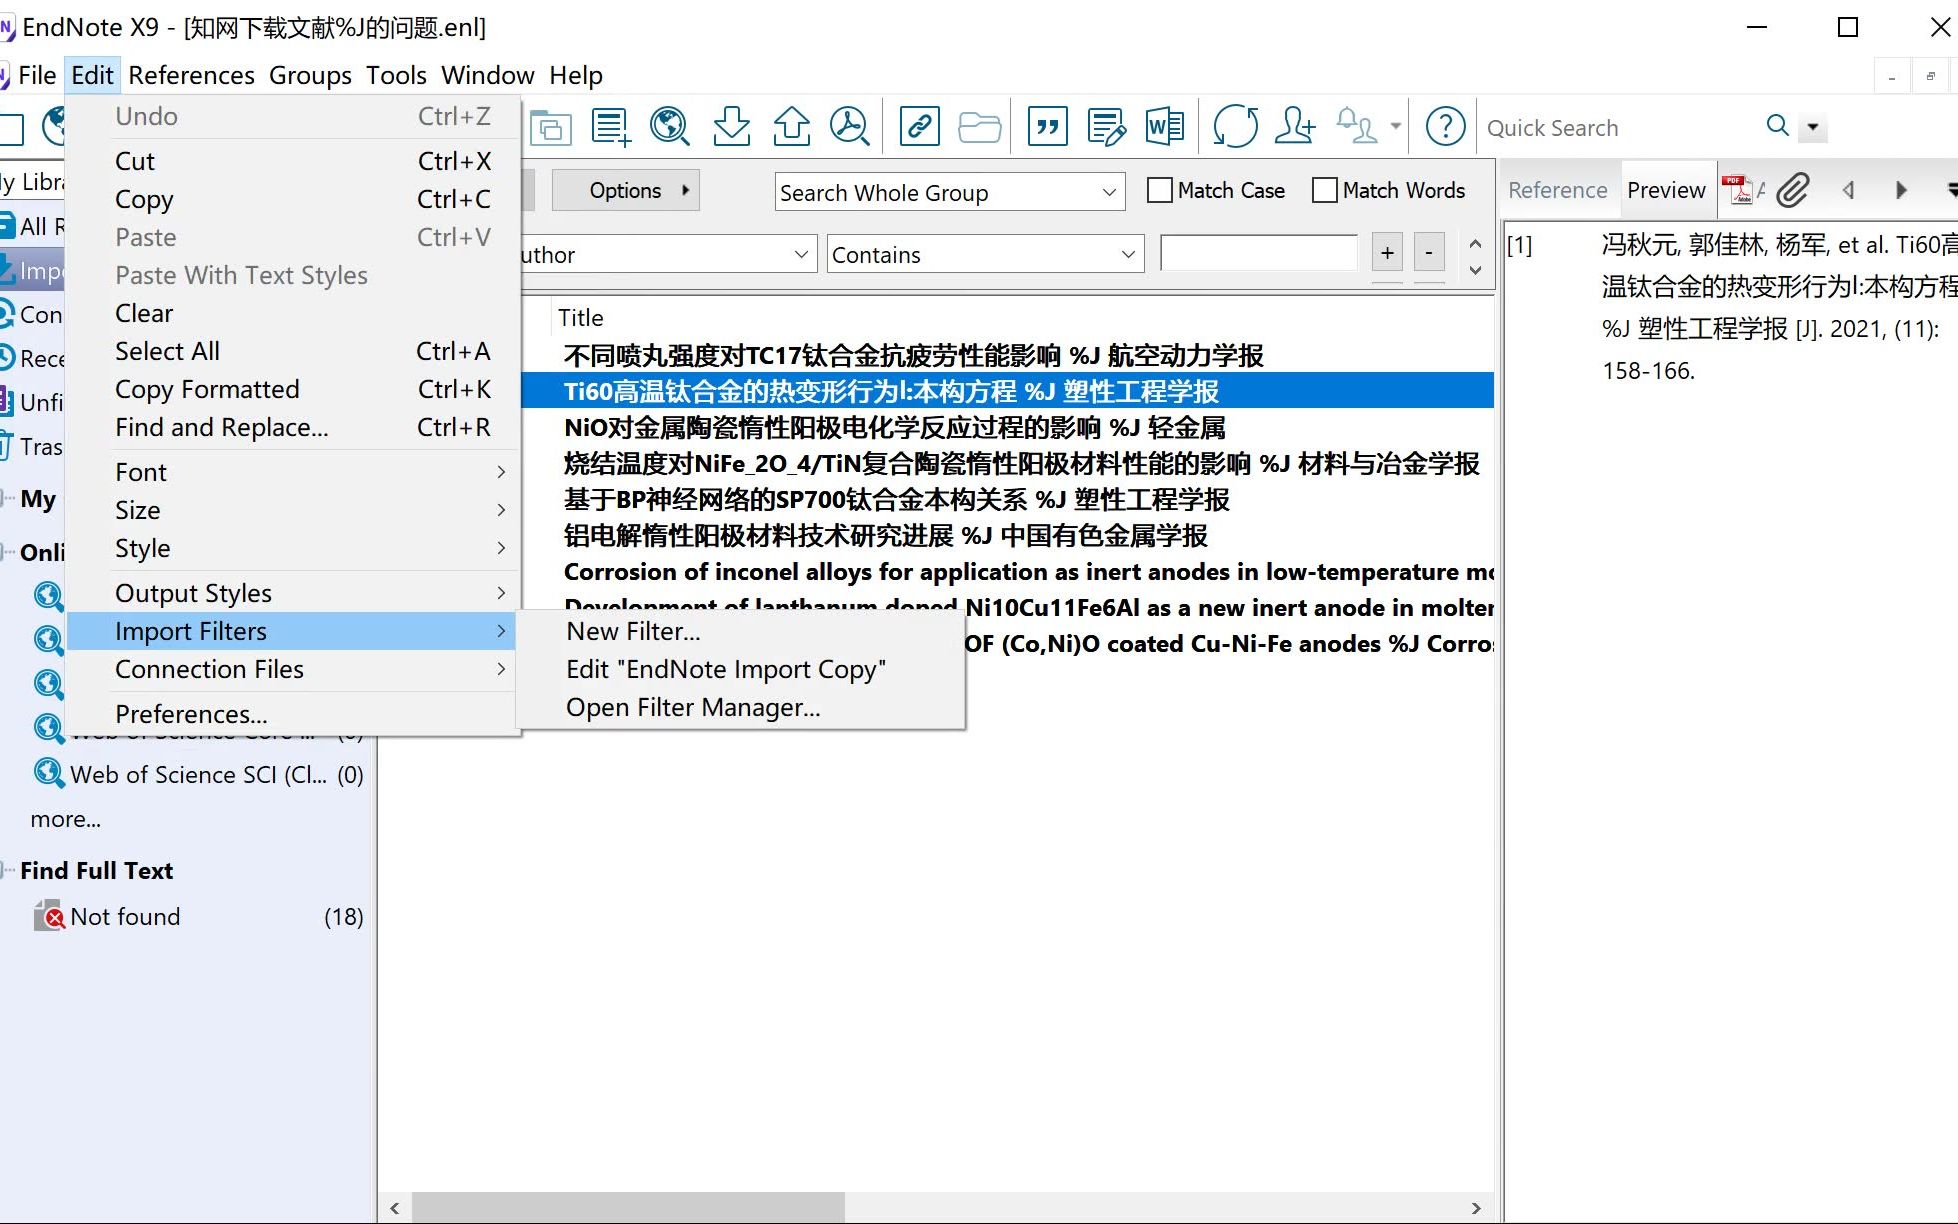Click the Export upload-arrow icon
Image resolution: width=1958 pixels, height=1224 pixels.
click(x=791, y=127)
